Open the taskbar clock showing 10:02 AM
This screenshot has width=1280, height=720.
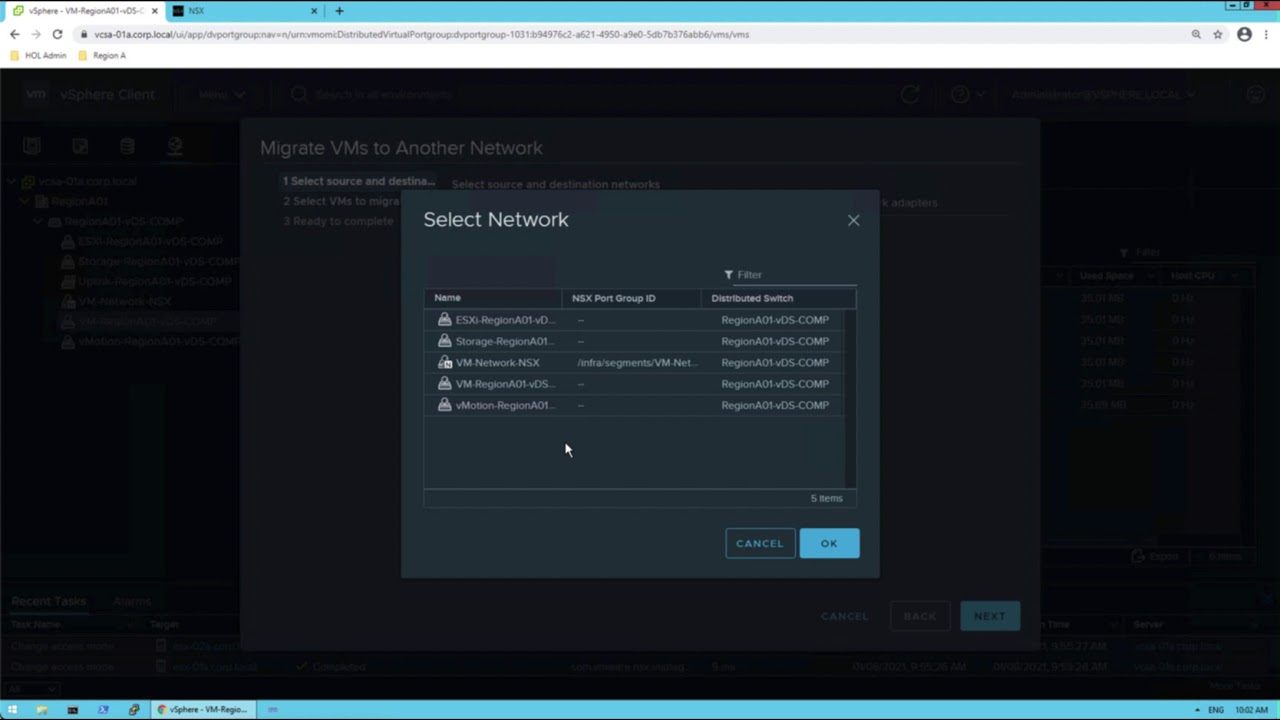1251,710
